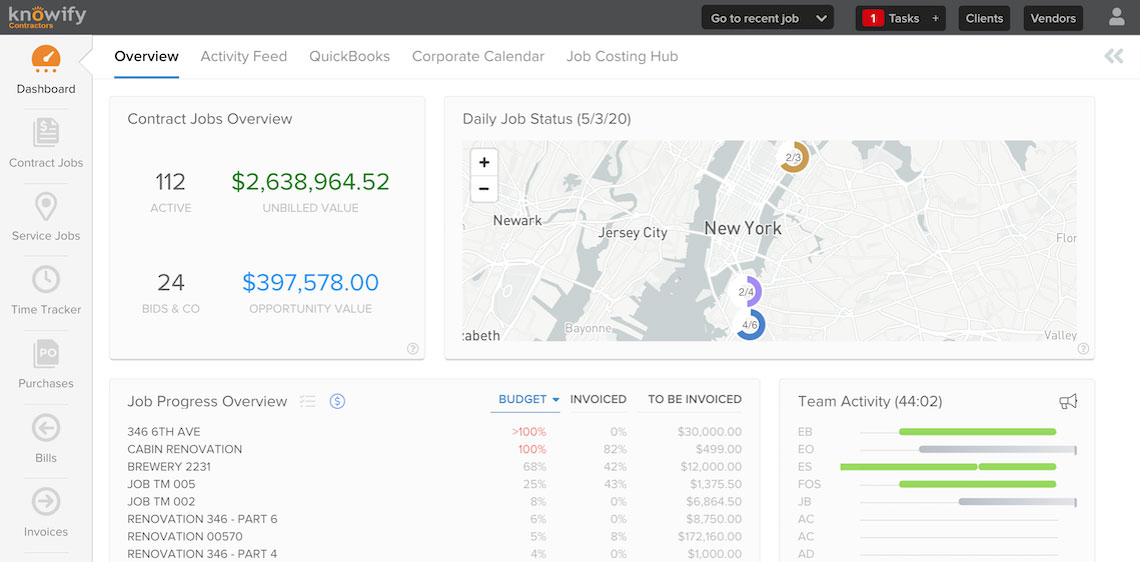Viewport: 1140px width, 562px height.
Task: Open the Invoices arrow icon
Action: point(46,502)
